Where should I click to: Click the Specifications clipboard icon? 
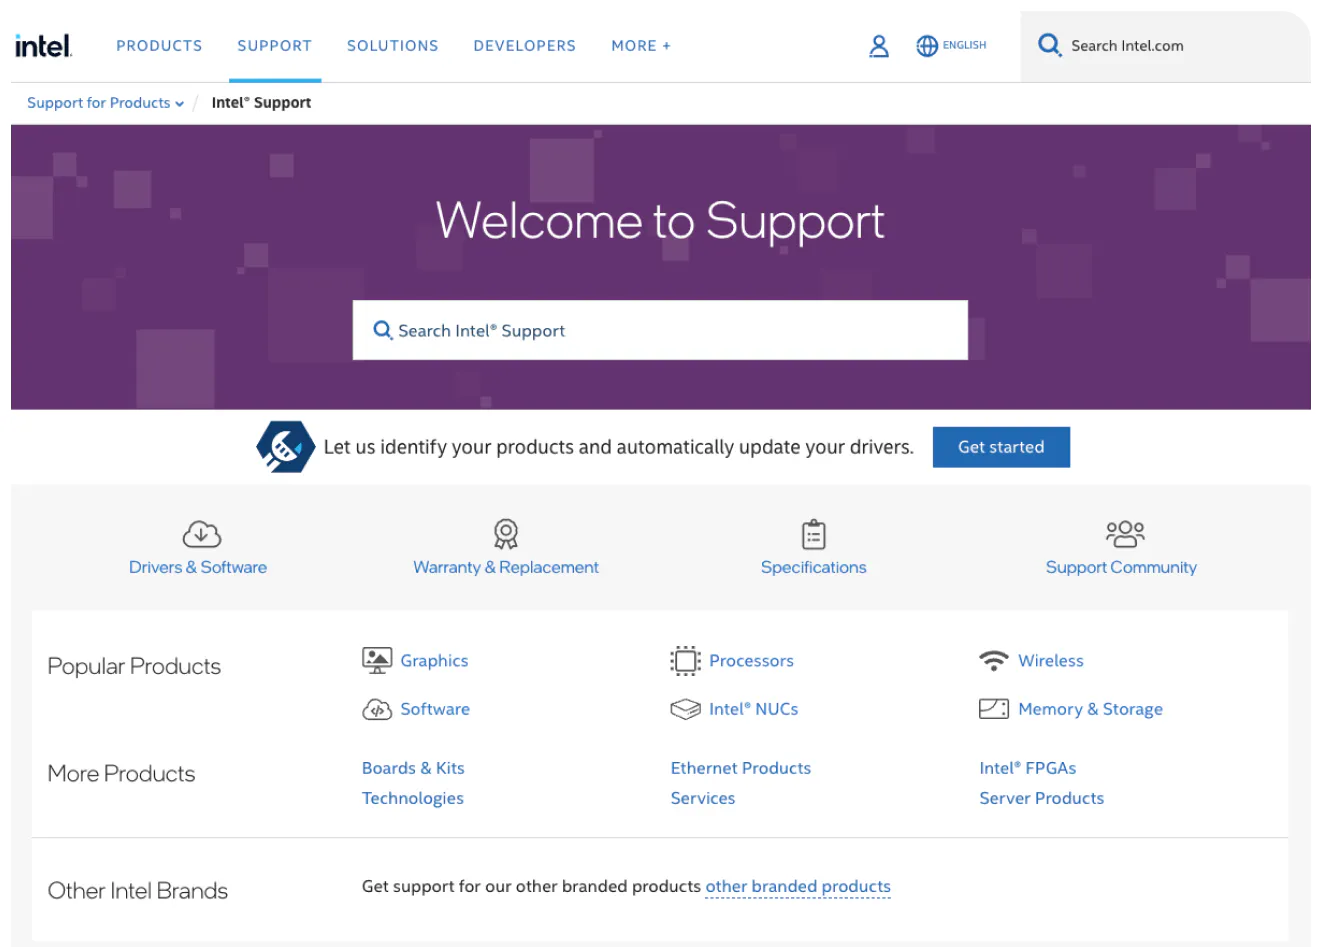pyautogui.click(x=814, y=535)
